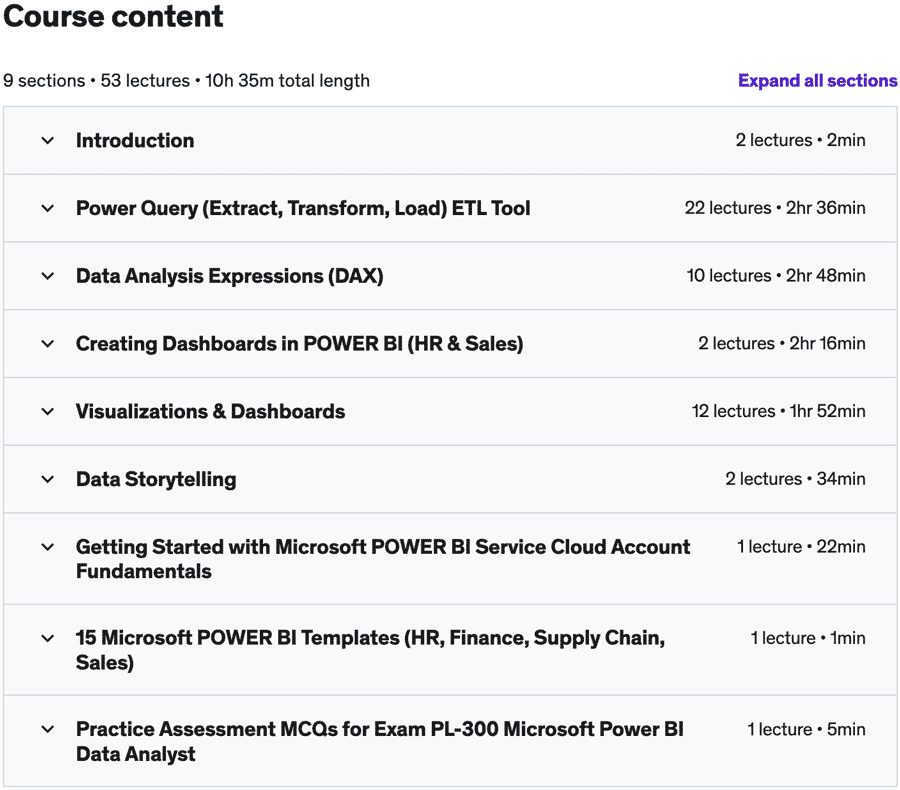Open the Introduction section title

click(x=135, y=141)
